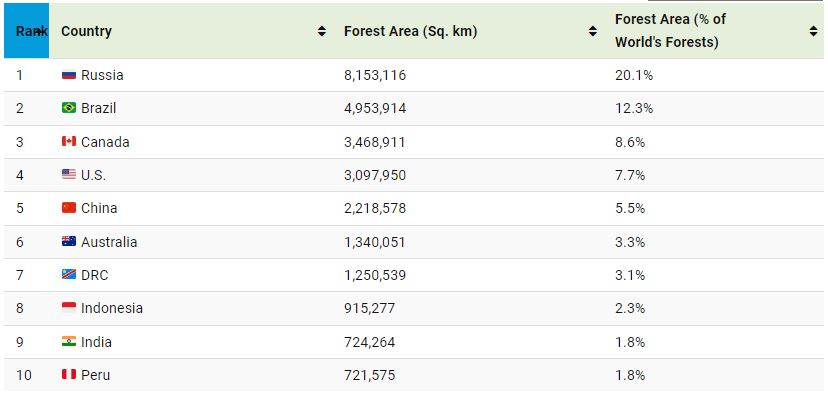
Task: Click the China flag icon
Action: tap(69, 208)
